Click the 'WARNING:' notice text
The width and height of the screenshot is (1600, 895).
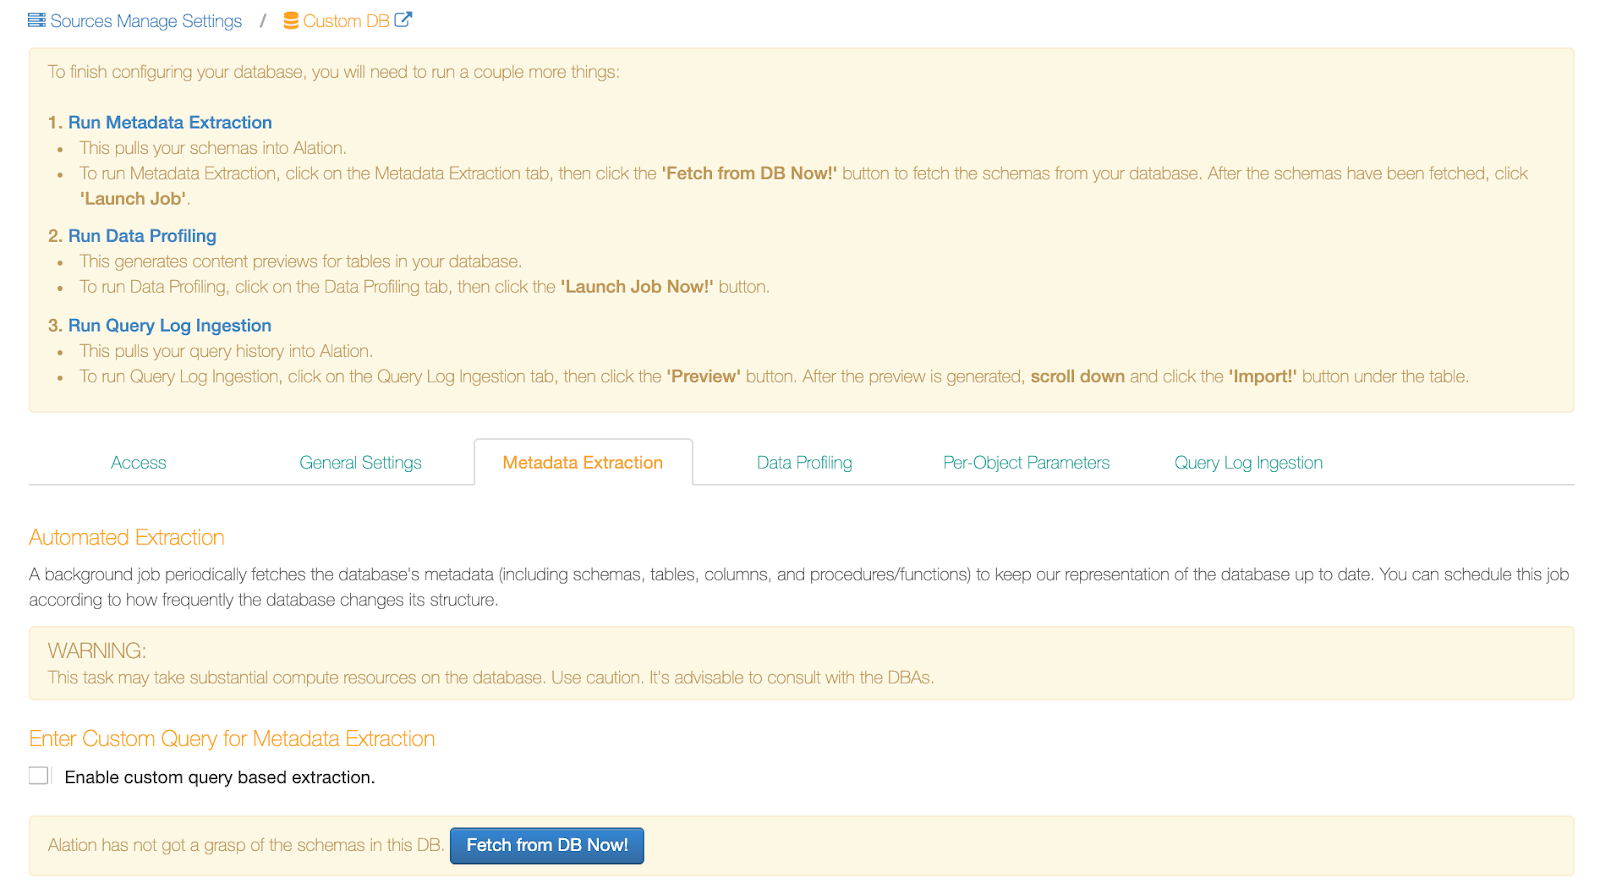(x=97, y=651)
